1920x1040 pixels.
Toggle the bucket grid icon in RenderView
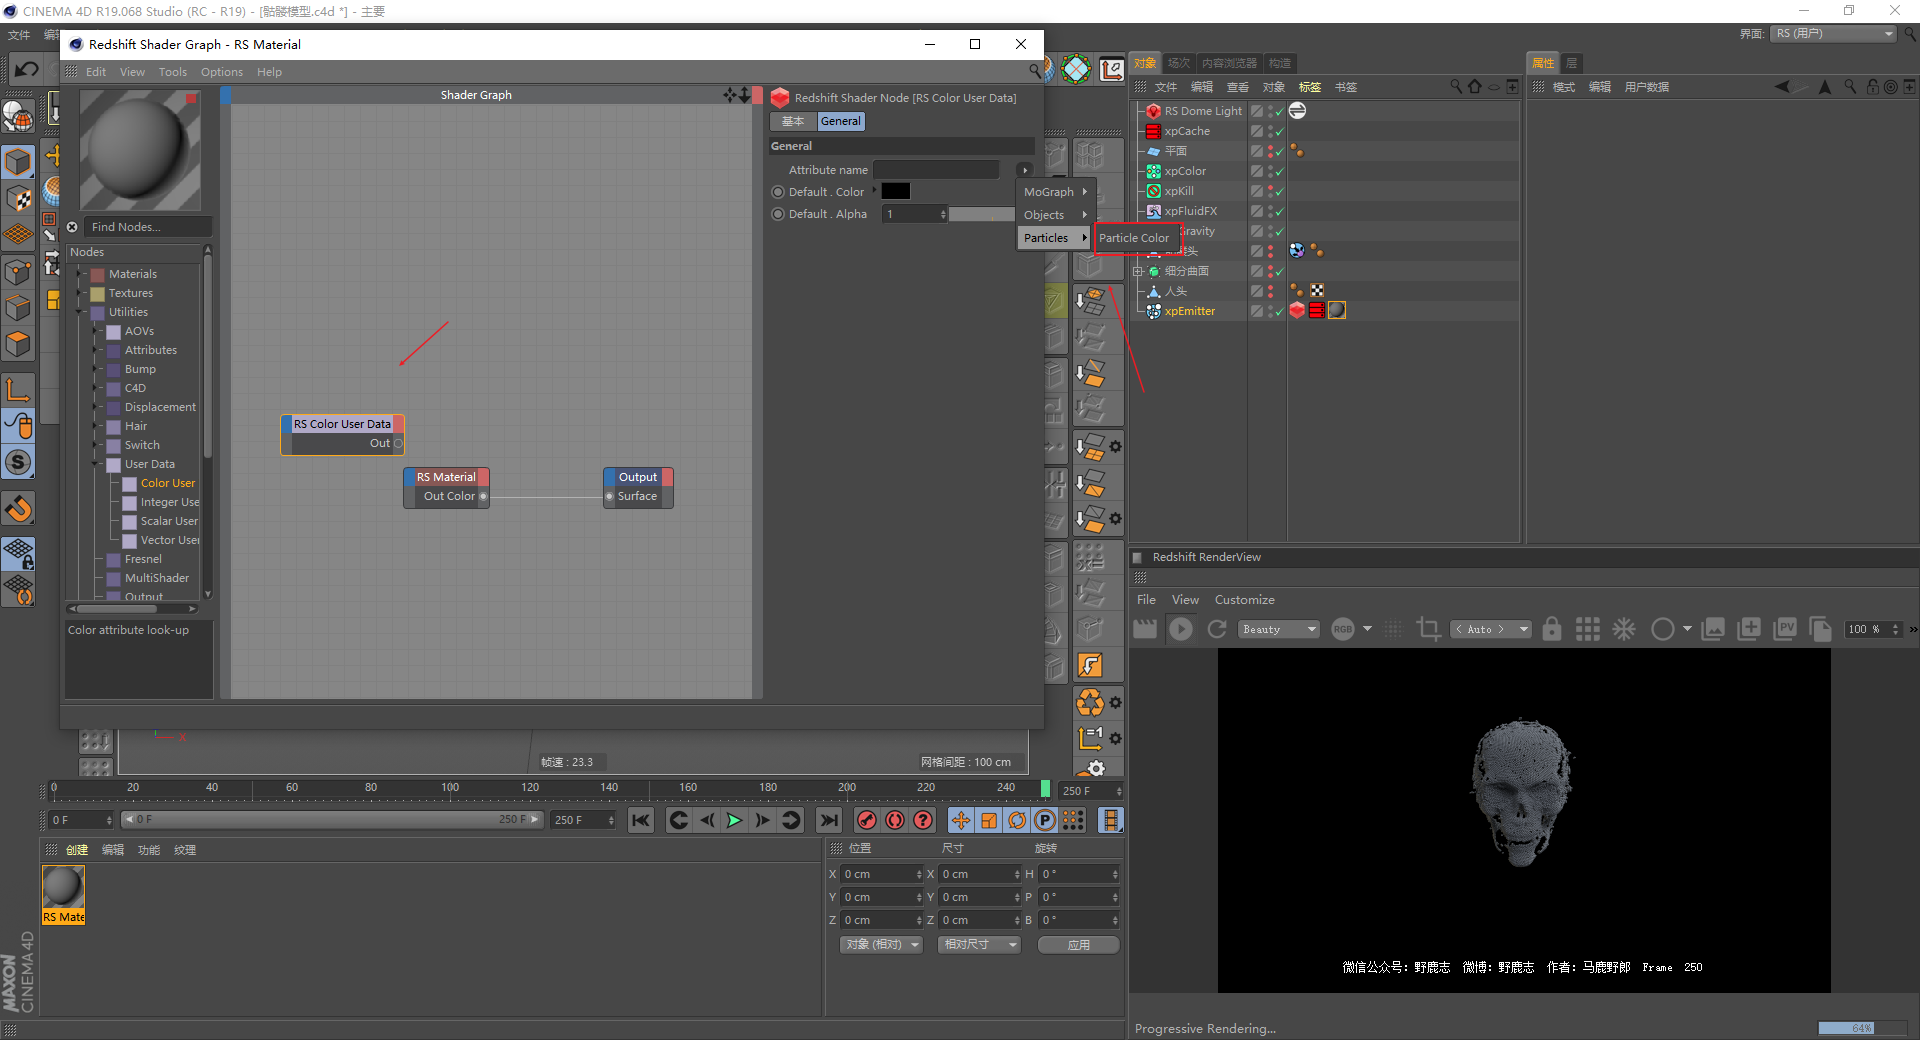(1588, 629)
